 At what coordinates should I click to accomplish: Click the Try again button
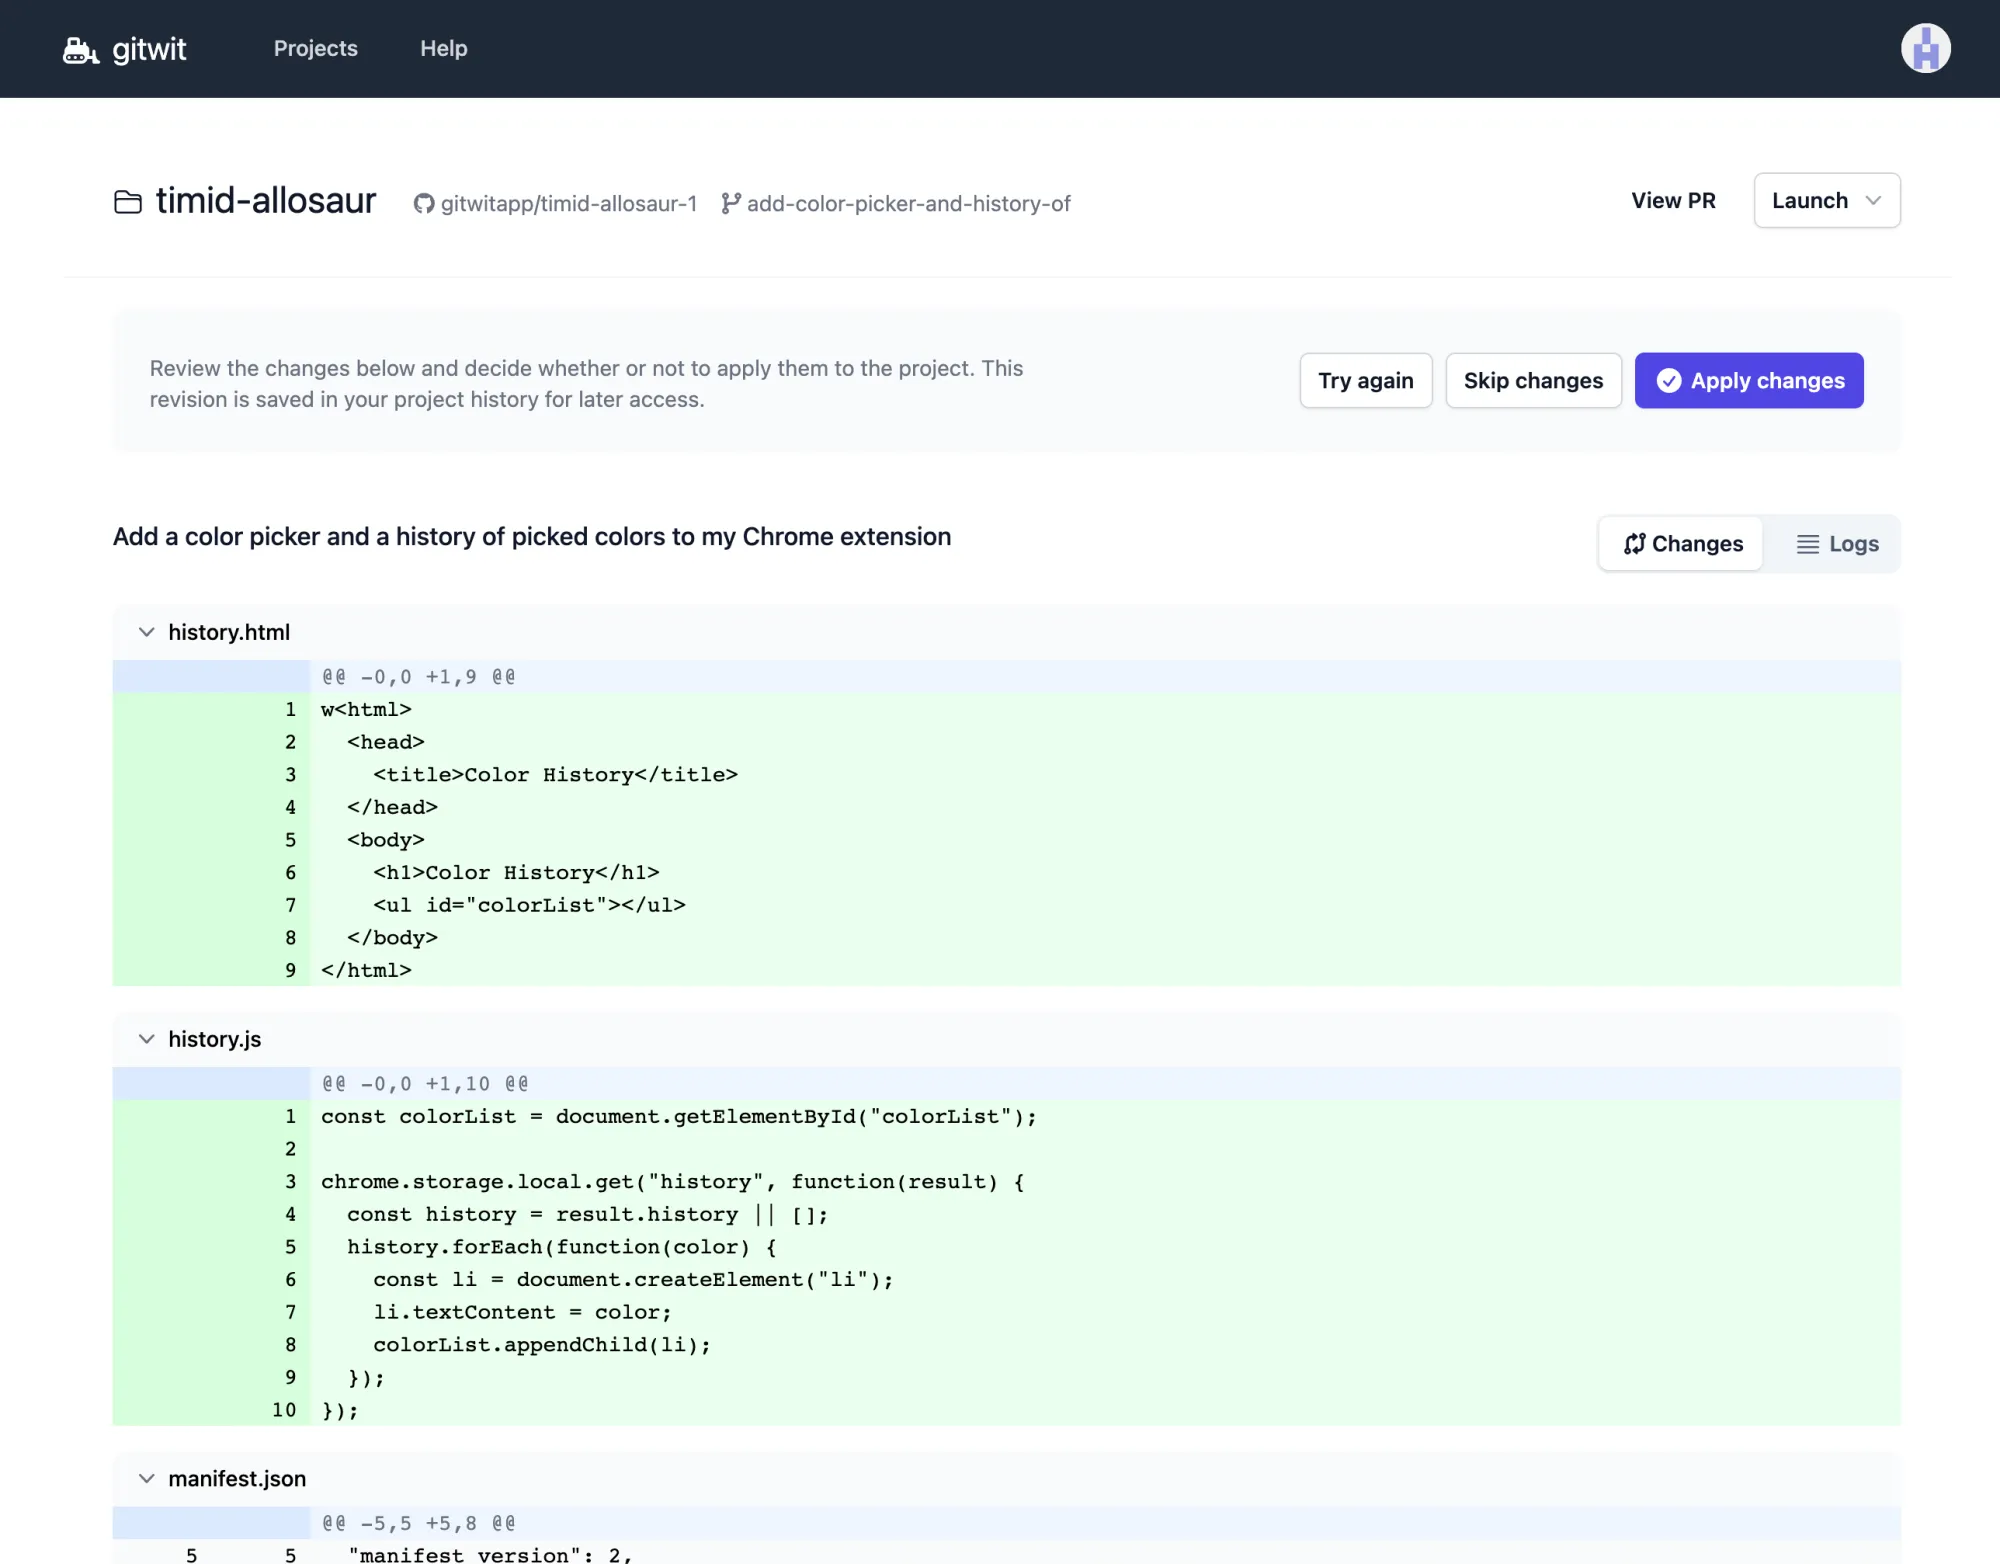pyautogui.click(x=1365, y=381)
